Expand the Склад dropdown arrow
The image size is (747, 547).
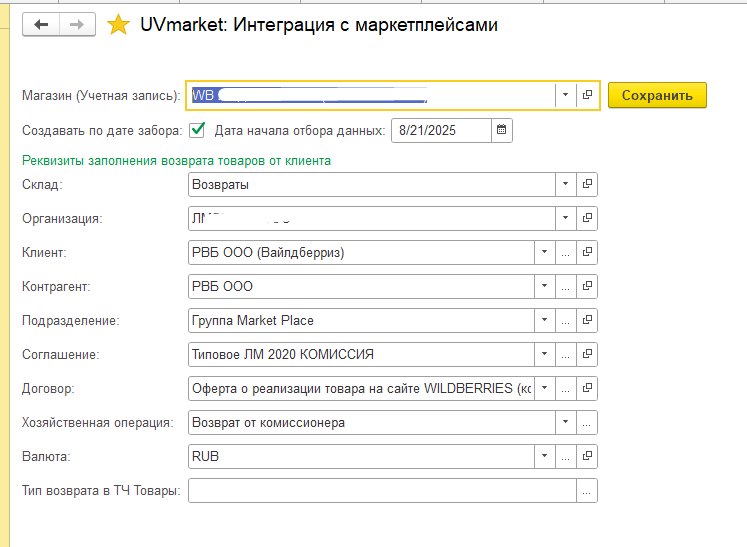(x=565, y=184)
